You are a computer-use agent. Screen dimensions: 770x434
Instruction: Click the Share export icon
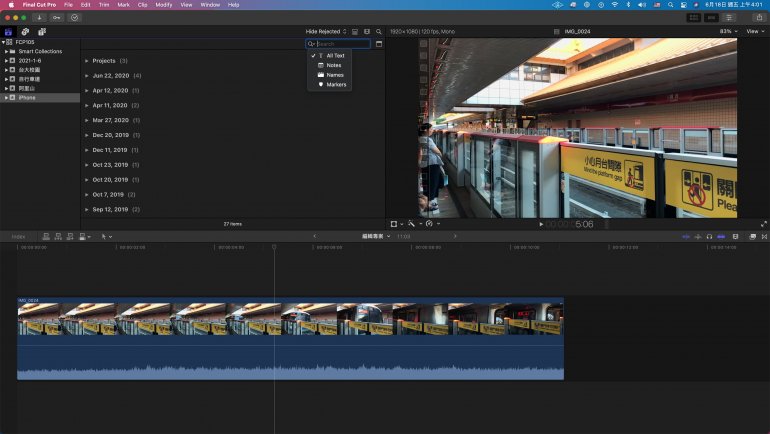[758, 17]
